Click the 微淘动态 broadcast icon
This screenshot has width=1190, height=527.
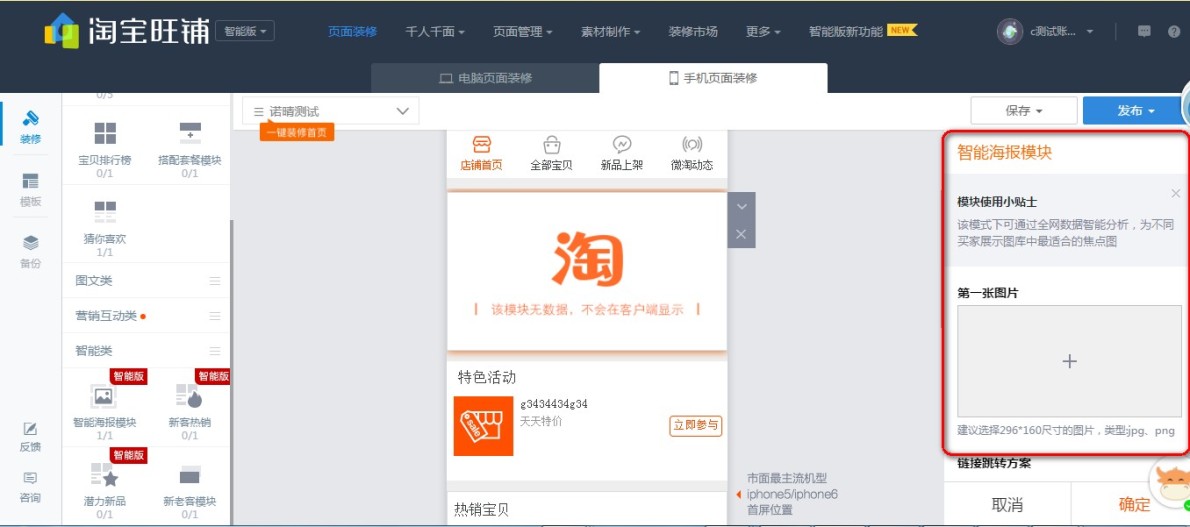tap(692, 146)
